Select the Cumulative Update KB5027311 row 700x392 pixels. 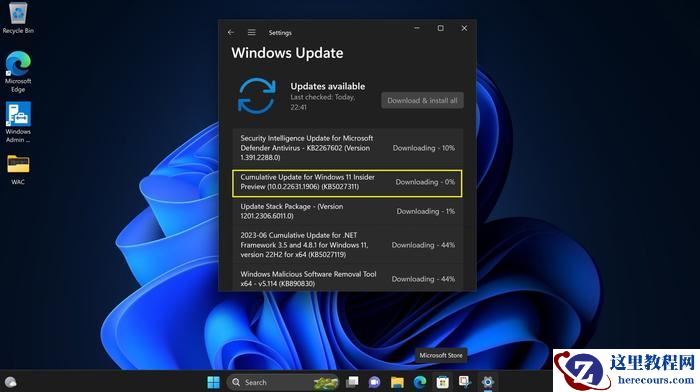coord(347,183)
